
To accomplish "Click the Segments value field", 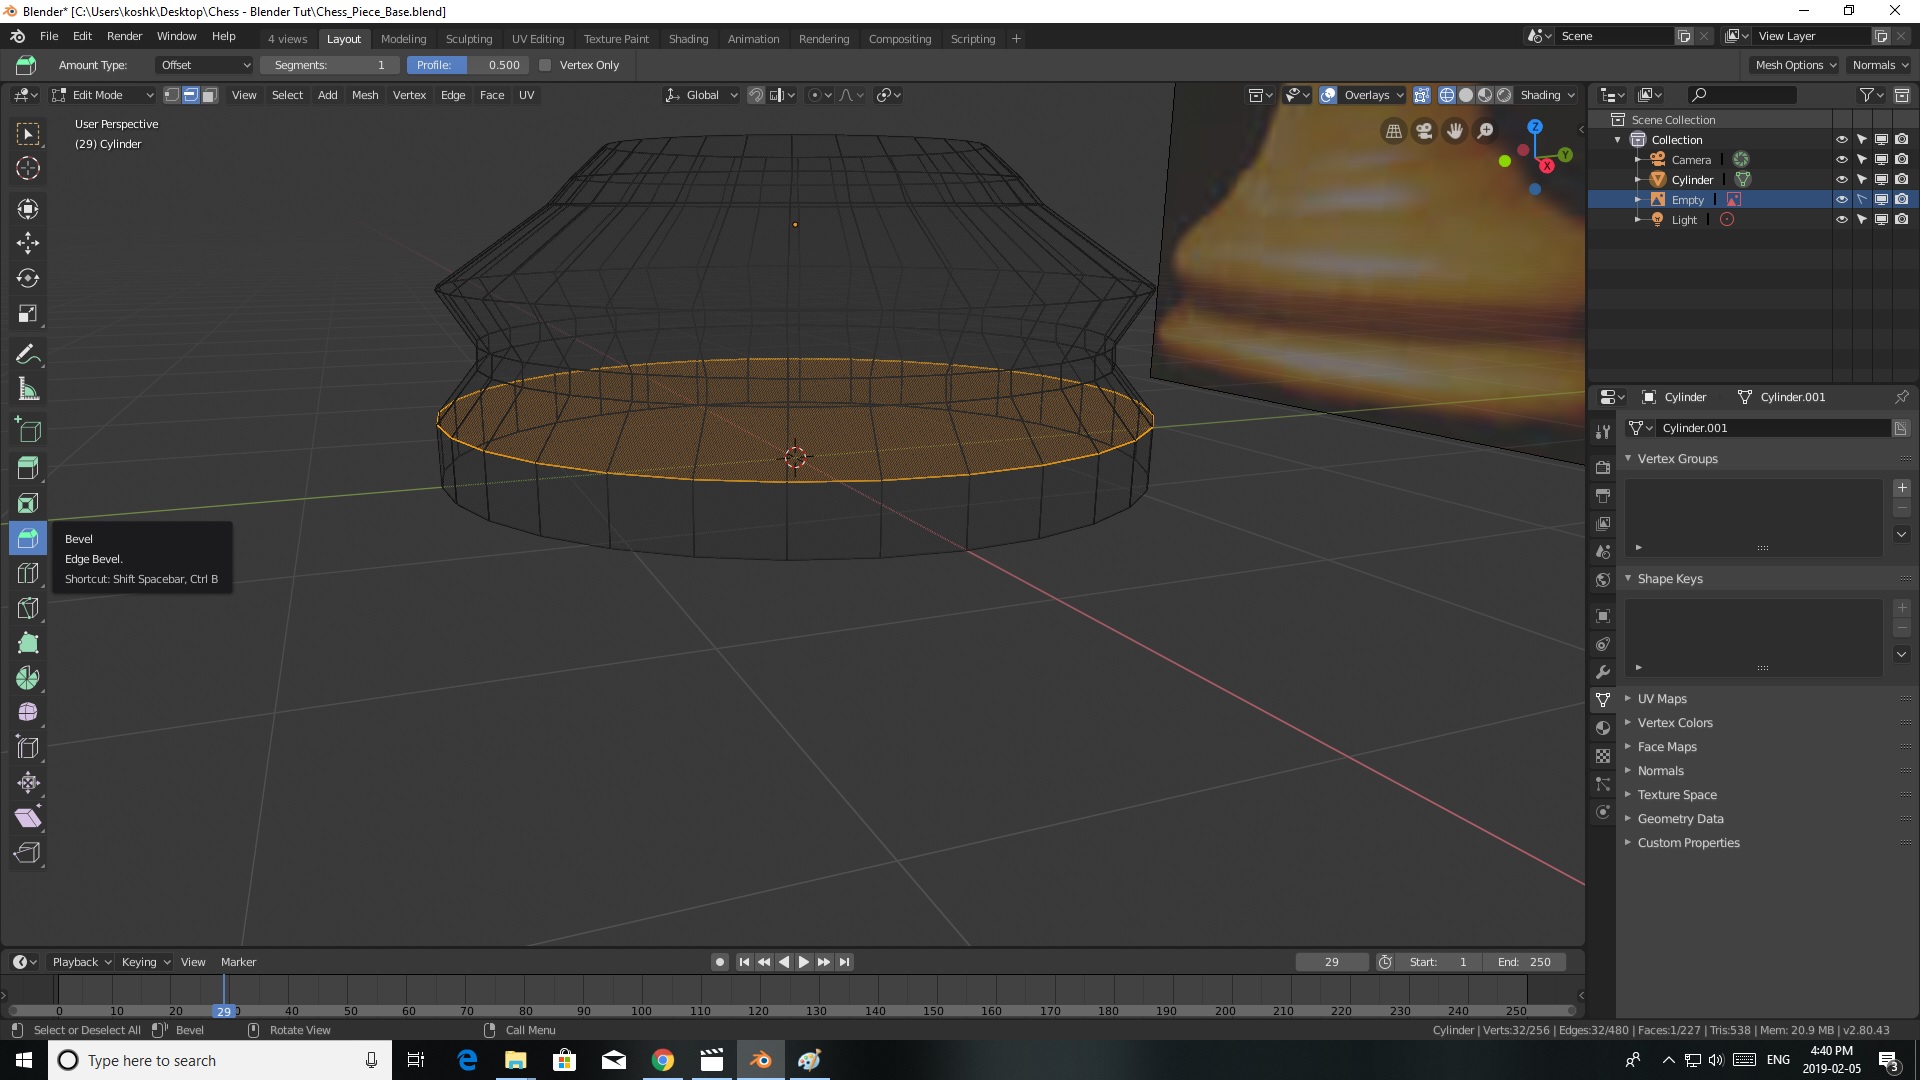I will (330, 65).
